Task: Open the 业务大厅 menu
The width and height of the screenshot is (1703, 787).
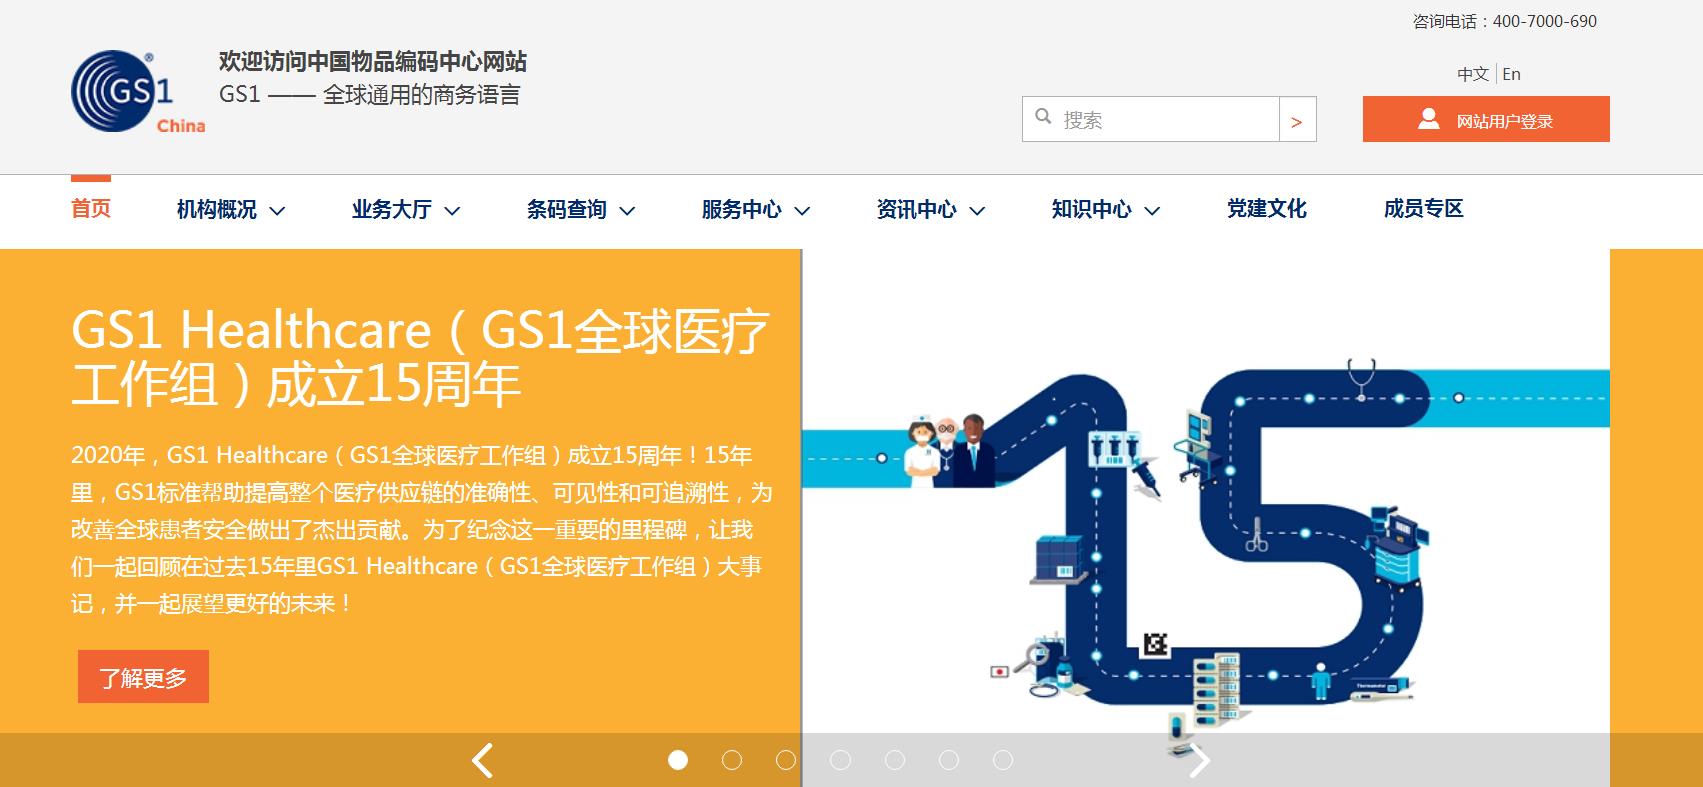Action: (x=392, y=209)
